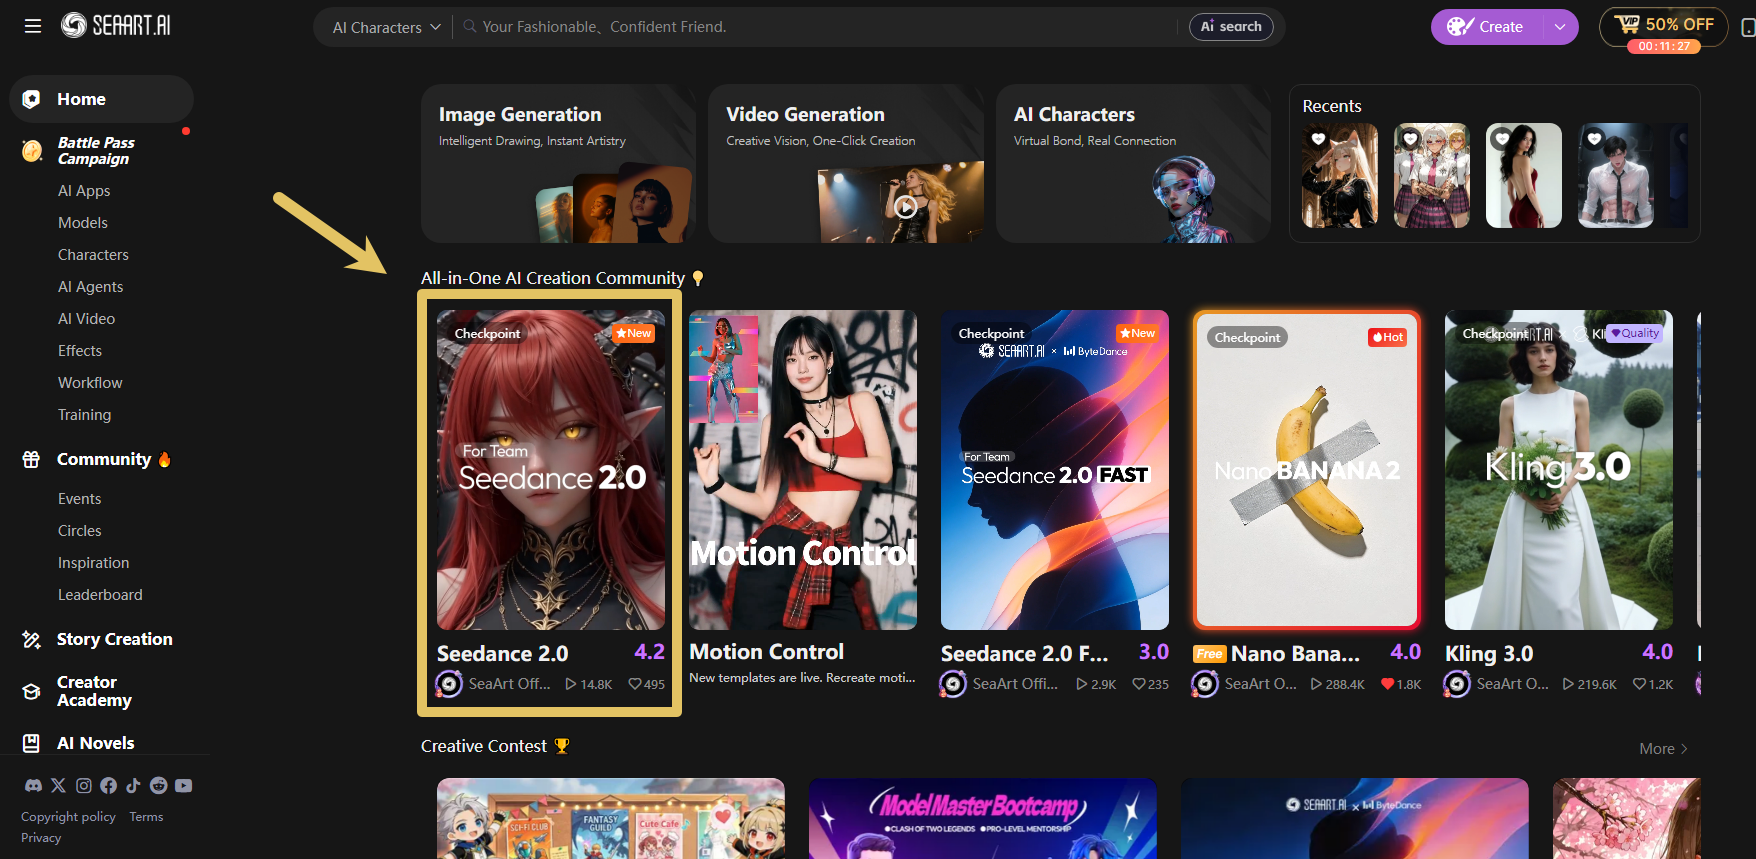Like the Kling 3.0 model card
The width and height of the screenshot is (1756, 859).
[1639, 684]
